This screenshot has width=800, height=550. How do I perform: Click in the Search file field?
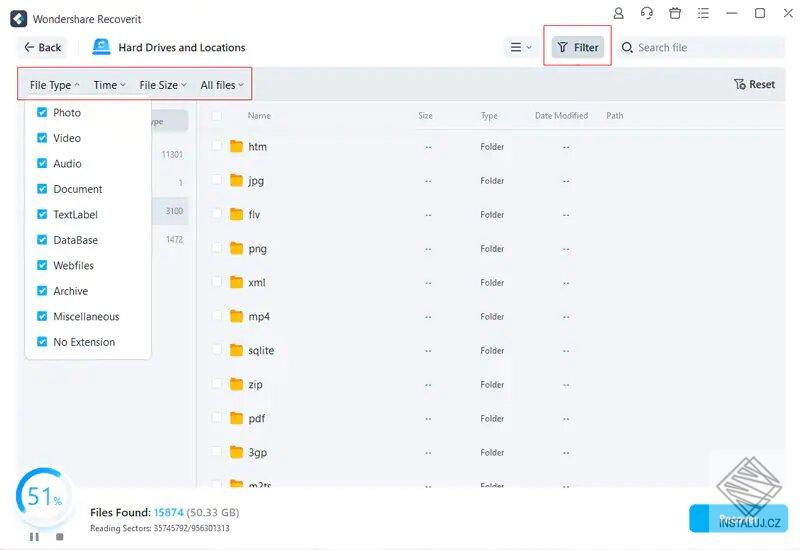coord(702,47)
